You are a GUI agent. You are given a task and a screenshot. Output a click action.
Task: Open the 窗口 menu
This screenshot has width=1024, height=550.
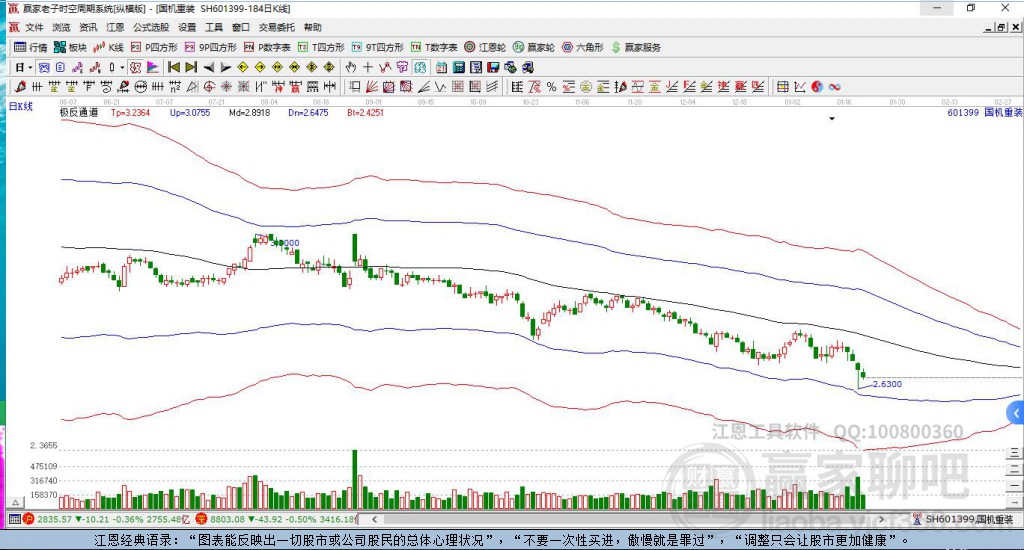pyautogui.click(x=240, y=27)
